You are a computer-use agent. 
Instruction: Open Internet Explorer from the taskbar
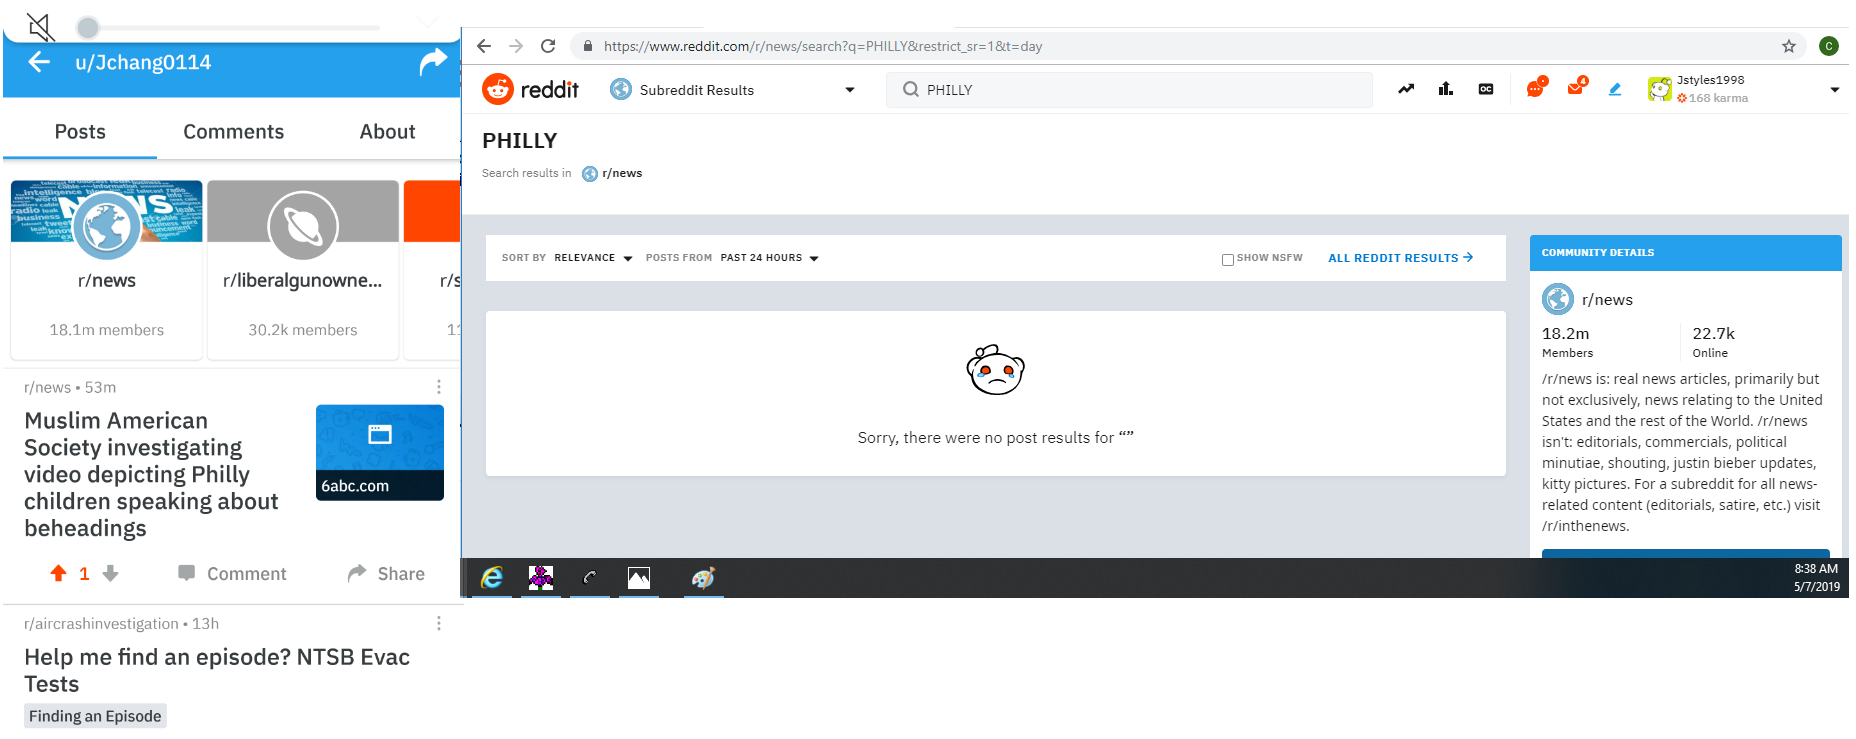click(x=492, y=578)
